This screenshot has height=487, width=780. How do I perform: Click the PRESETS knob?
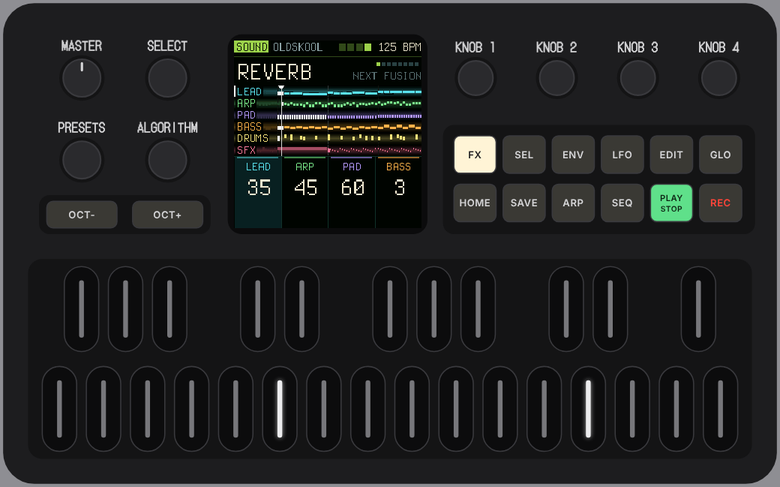[82, 160]
